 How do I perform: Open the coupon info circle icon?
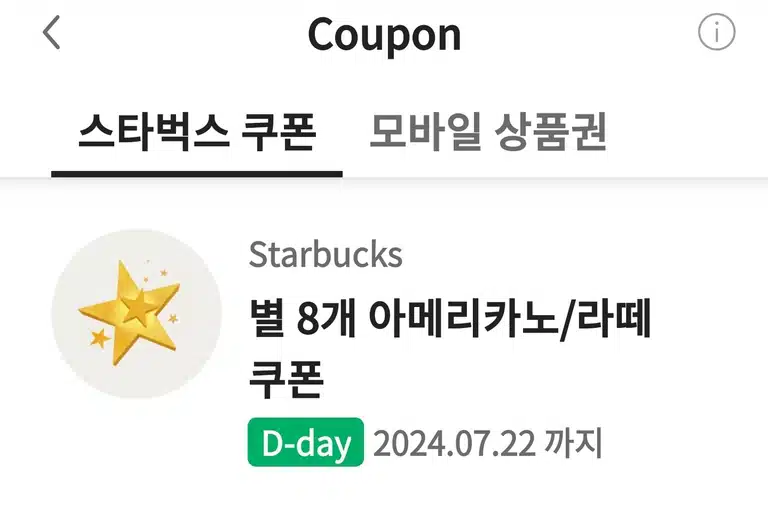point(716,32)
